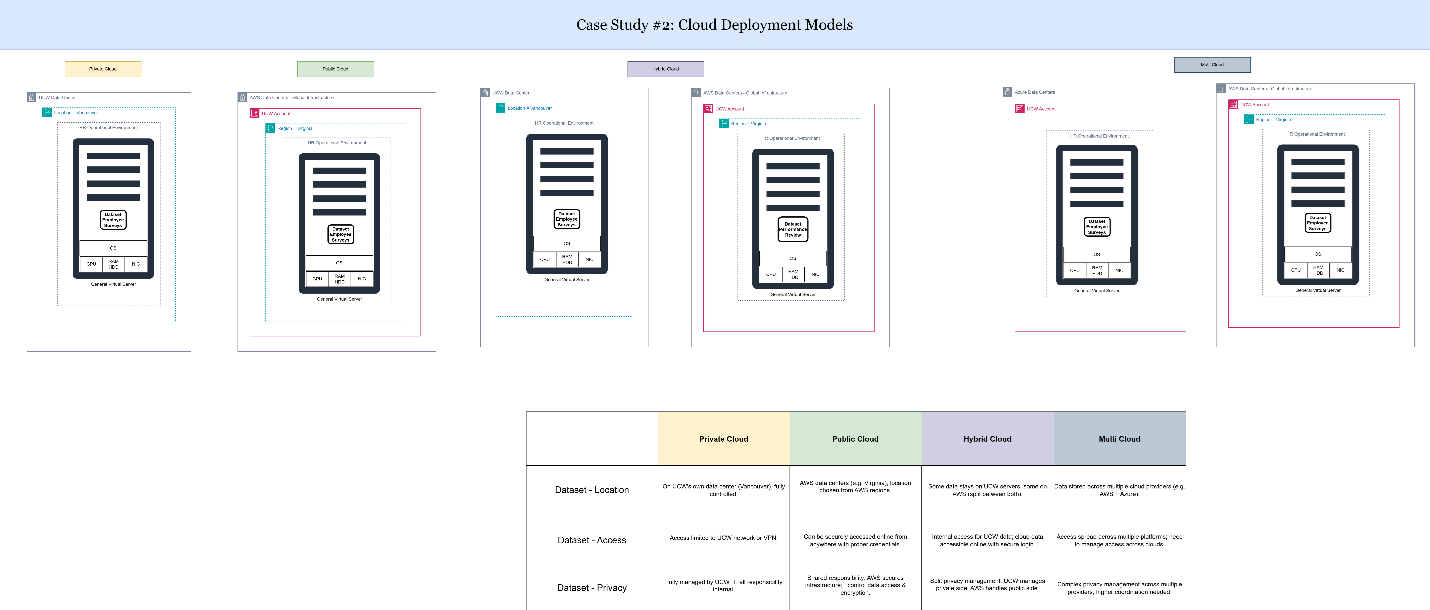Select the Private Cloud table header cell

[724, 438]
